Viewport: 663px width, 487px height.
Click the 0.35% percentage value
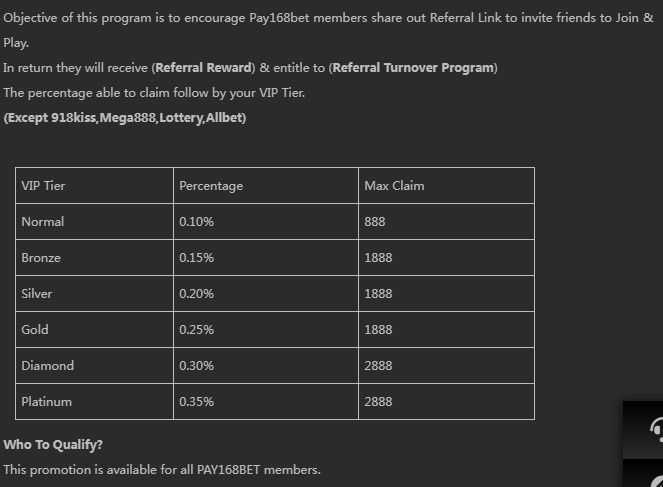click(197, 402)
